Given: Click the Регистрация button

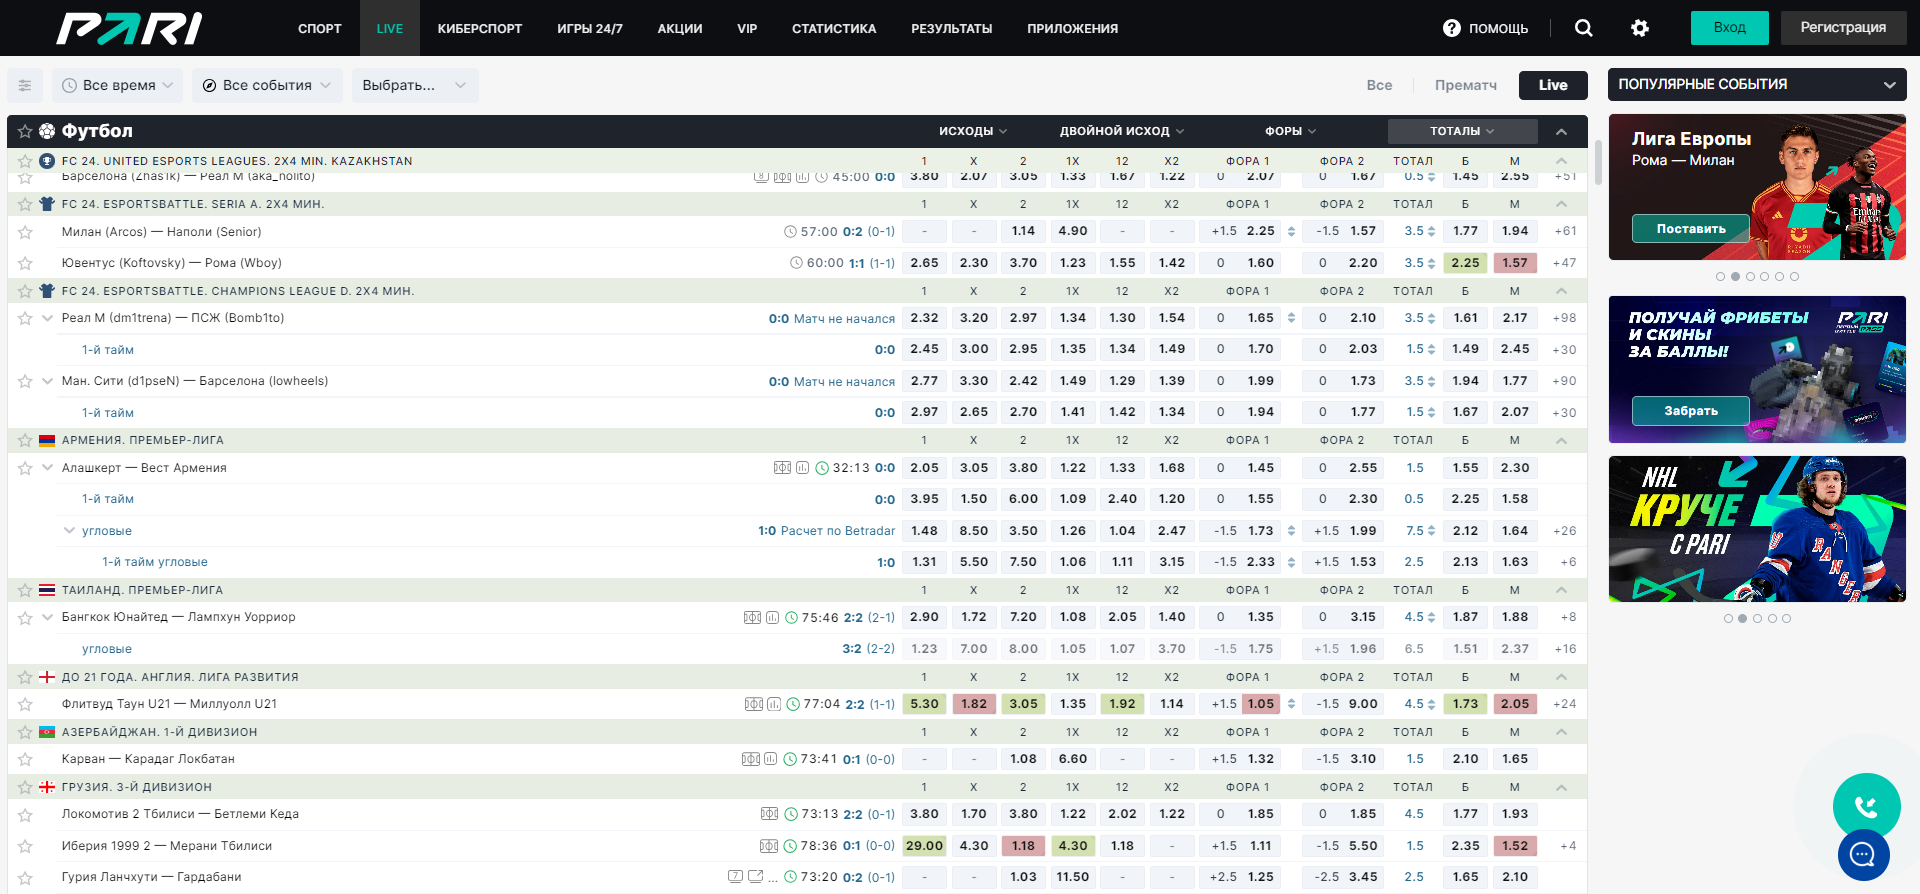Looking at the screenshot, I should 1843,28.
